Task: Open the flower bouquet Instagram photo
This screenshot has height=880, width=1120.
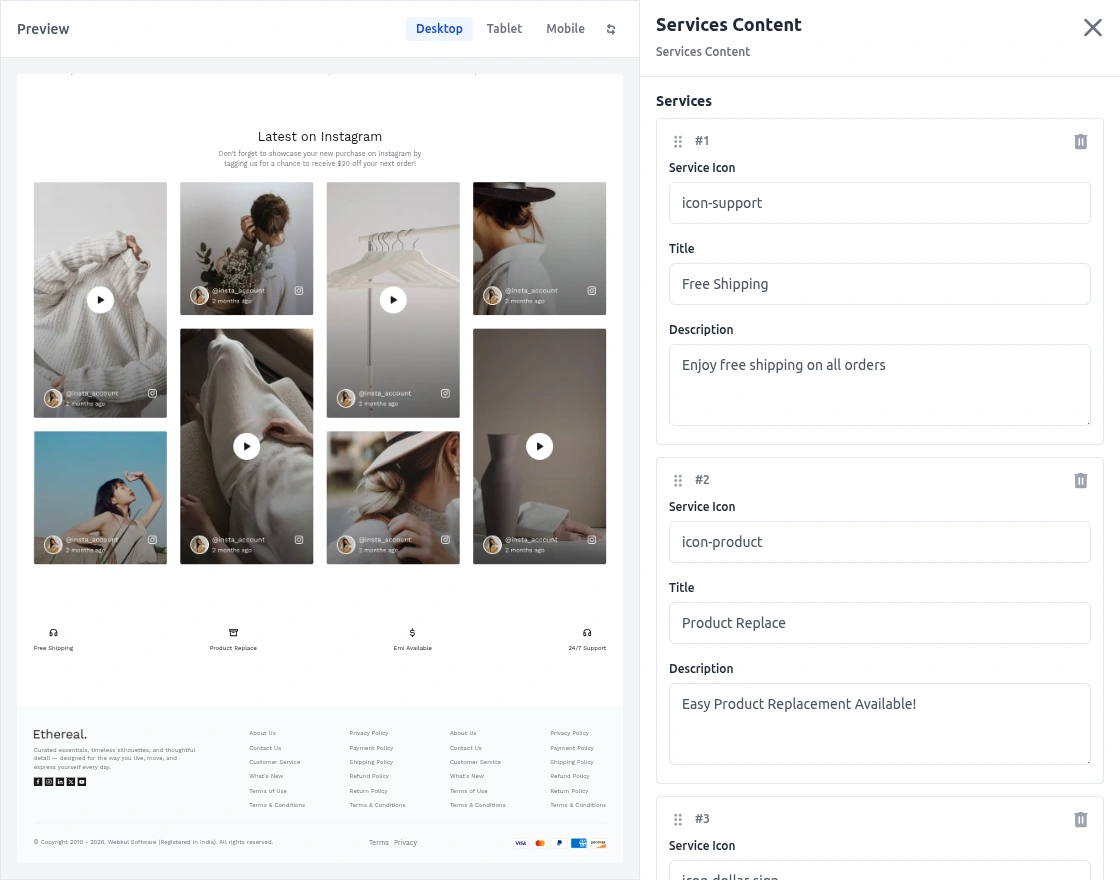Action: tap(246, 249)
